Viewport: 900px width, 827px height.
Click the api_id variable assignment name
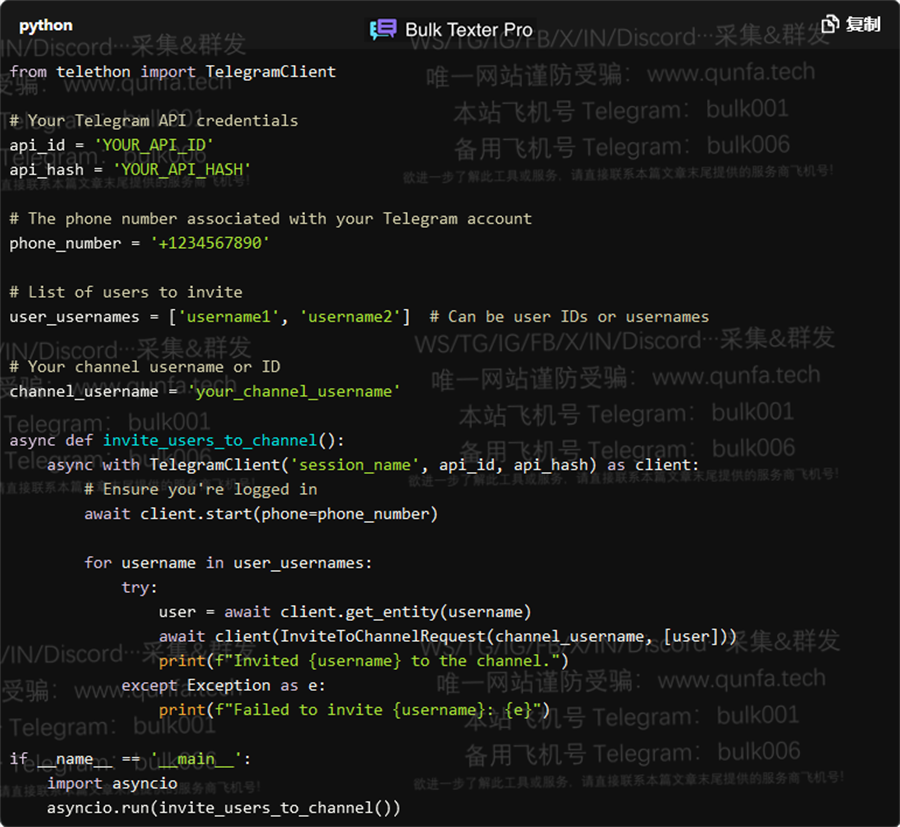tap(37, 145)
